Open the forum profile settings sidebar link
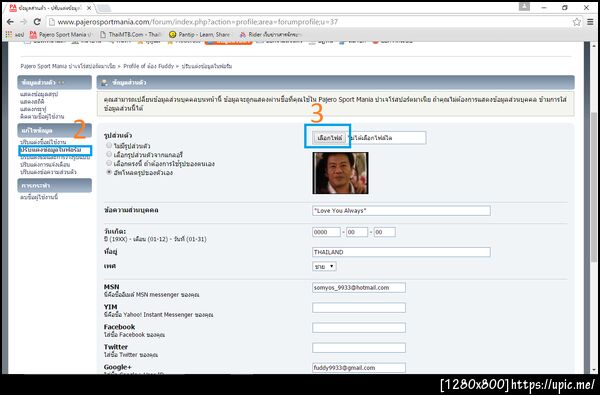 tap(51, 150)
